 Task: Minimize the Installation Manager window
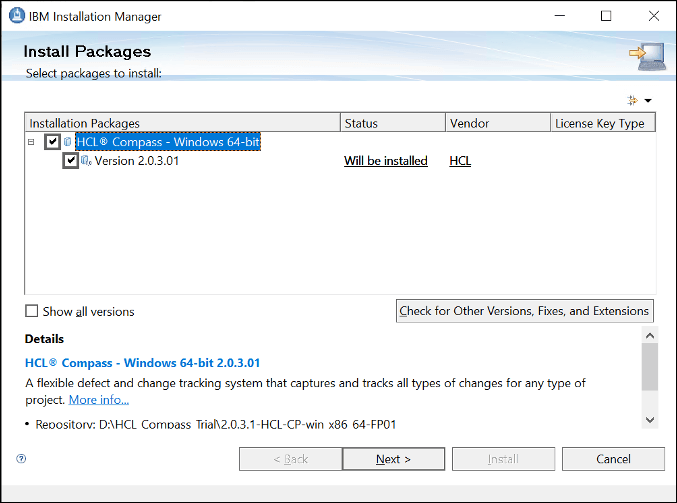coord(560,16)
